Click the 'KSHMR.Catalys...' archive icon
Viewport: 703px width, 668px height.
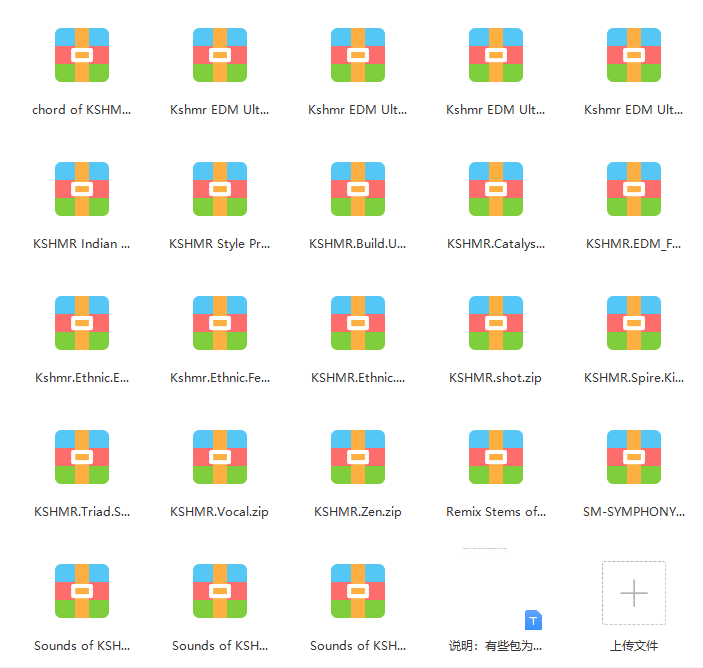point(496,189)
